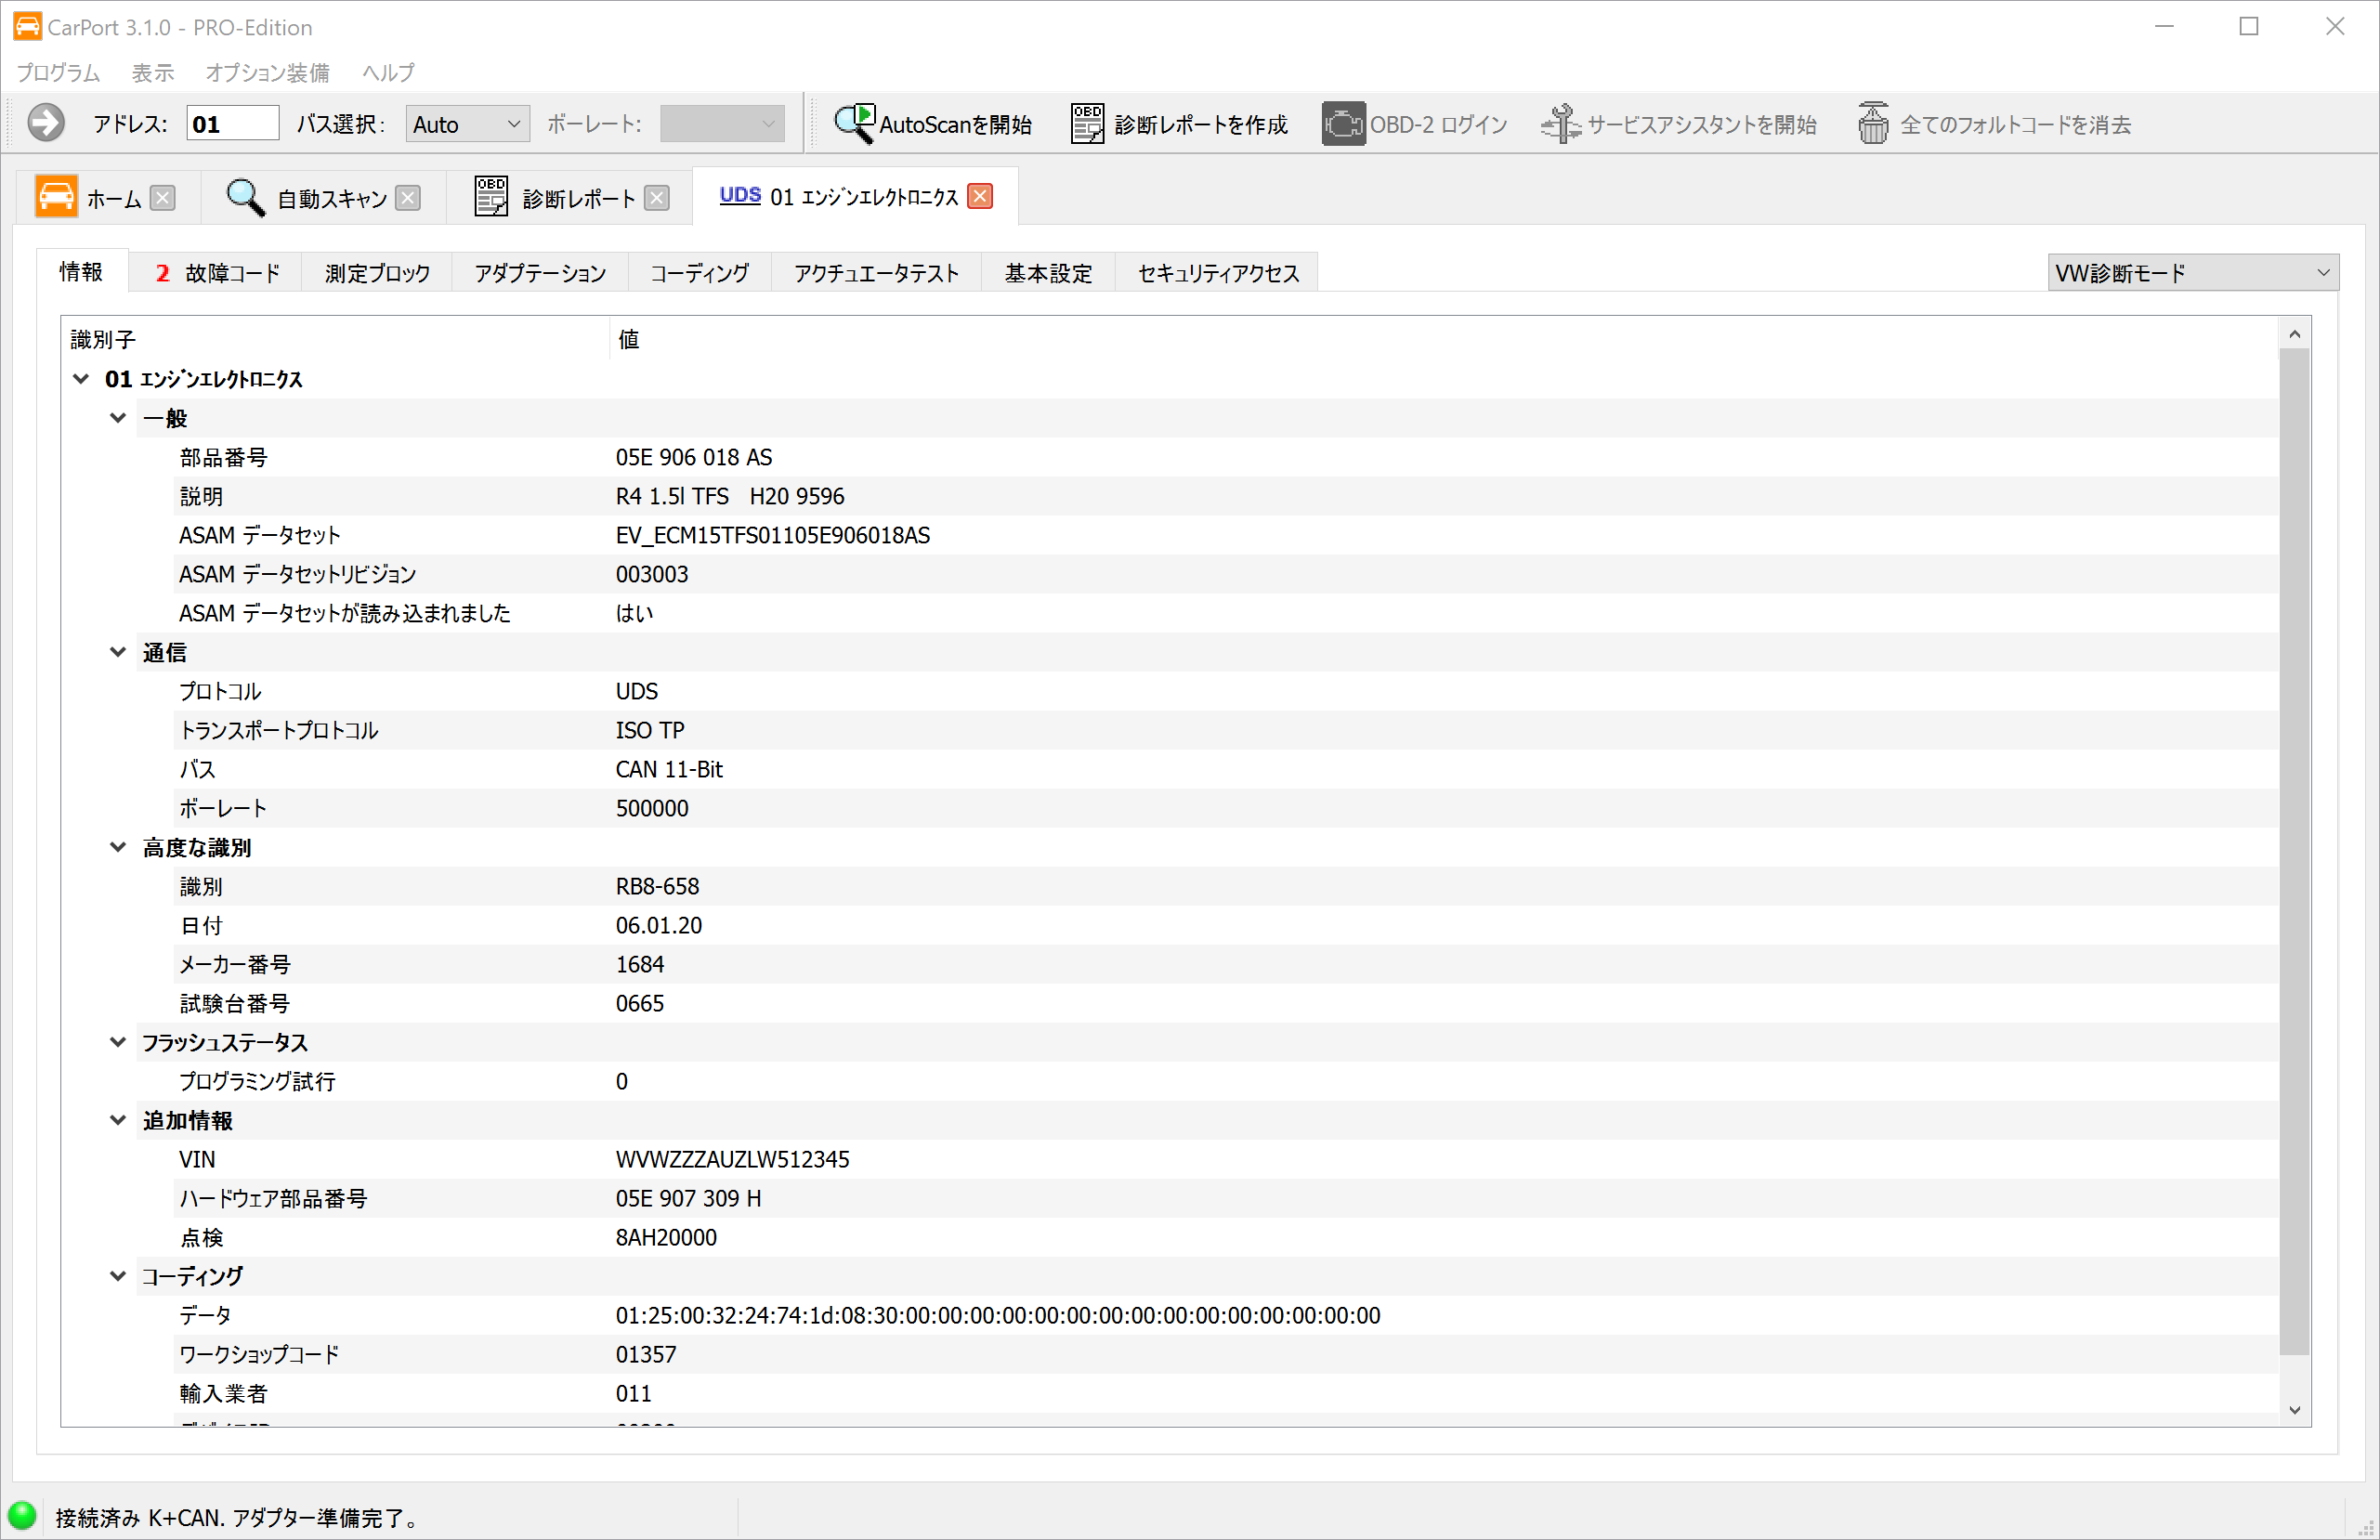Click the clear all fault codes trash icon

pyautogui.click(x=1873, y=123)
